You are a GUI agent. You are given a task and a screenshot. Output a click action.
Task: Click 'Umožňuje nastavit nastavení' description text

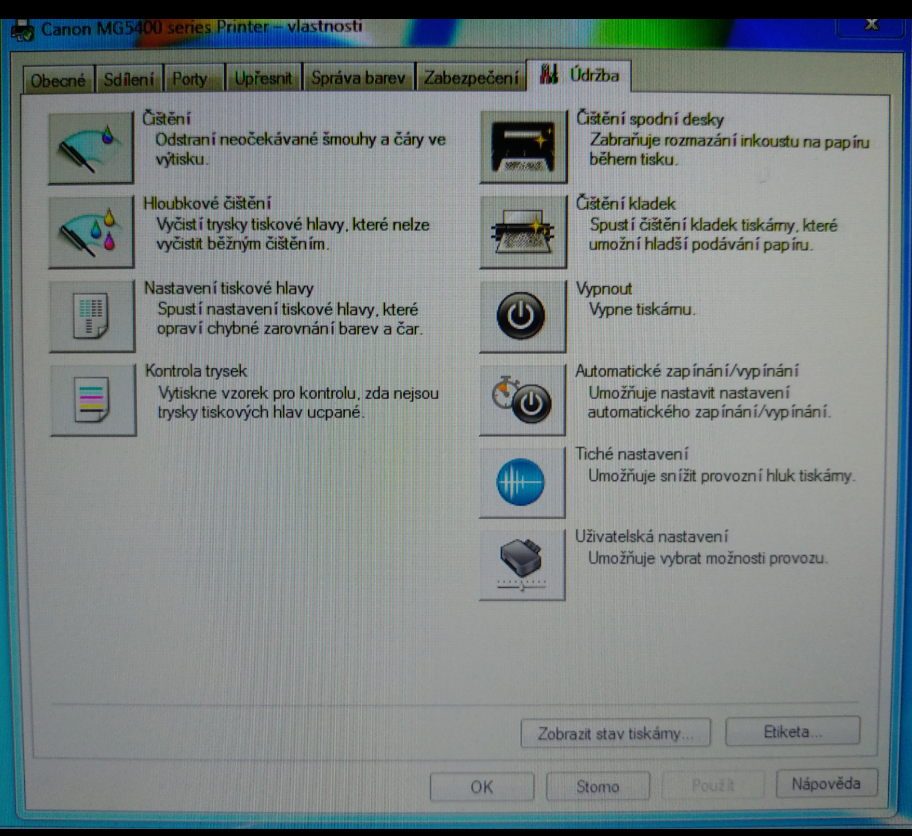coord(710,402)
